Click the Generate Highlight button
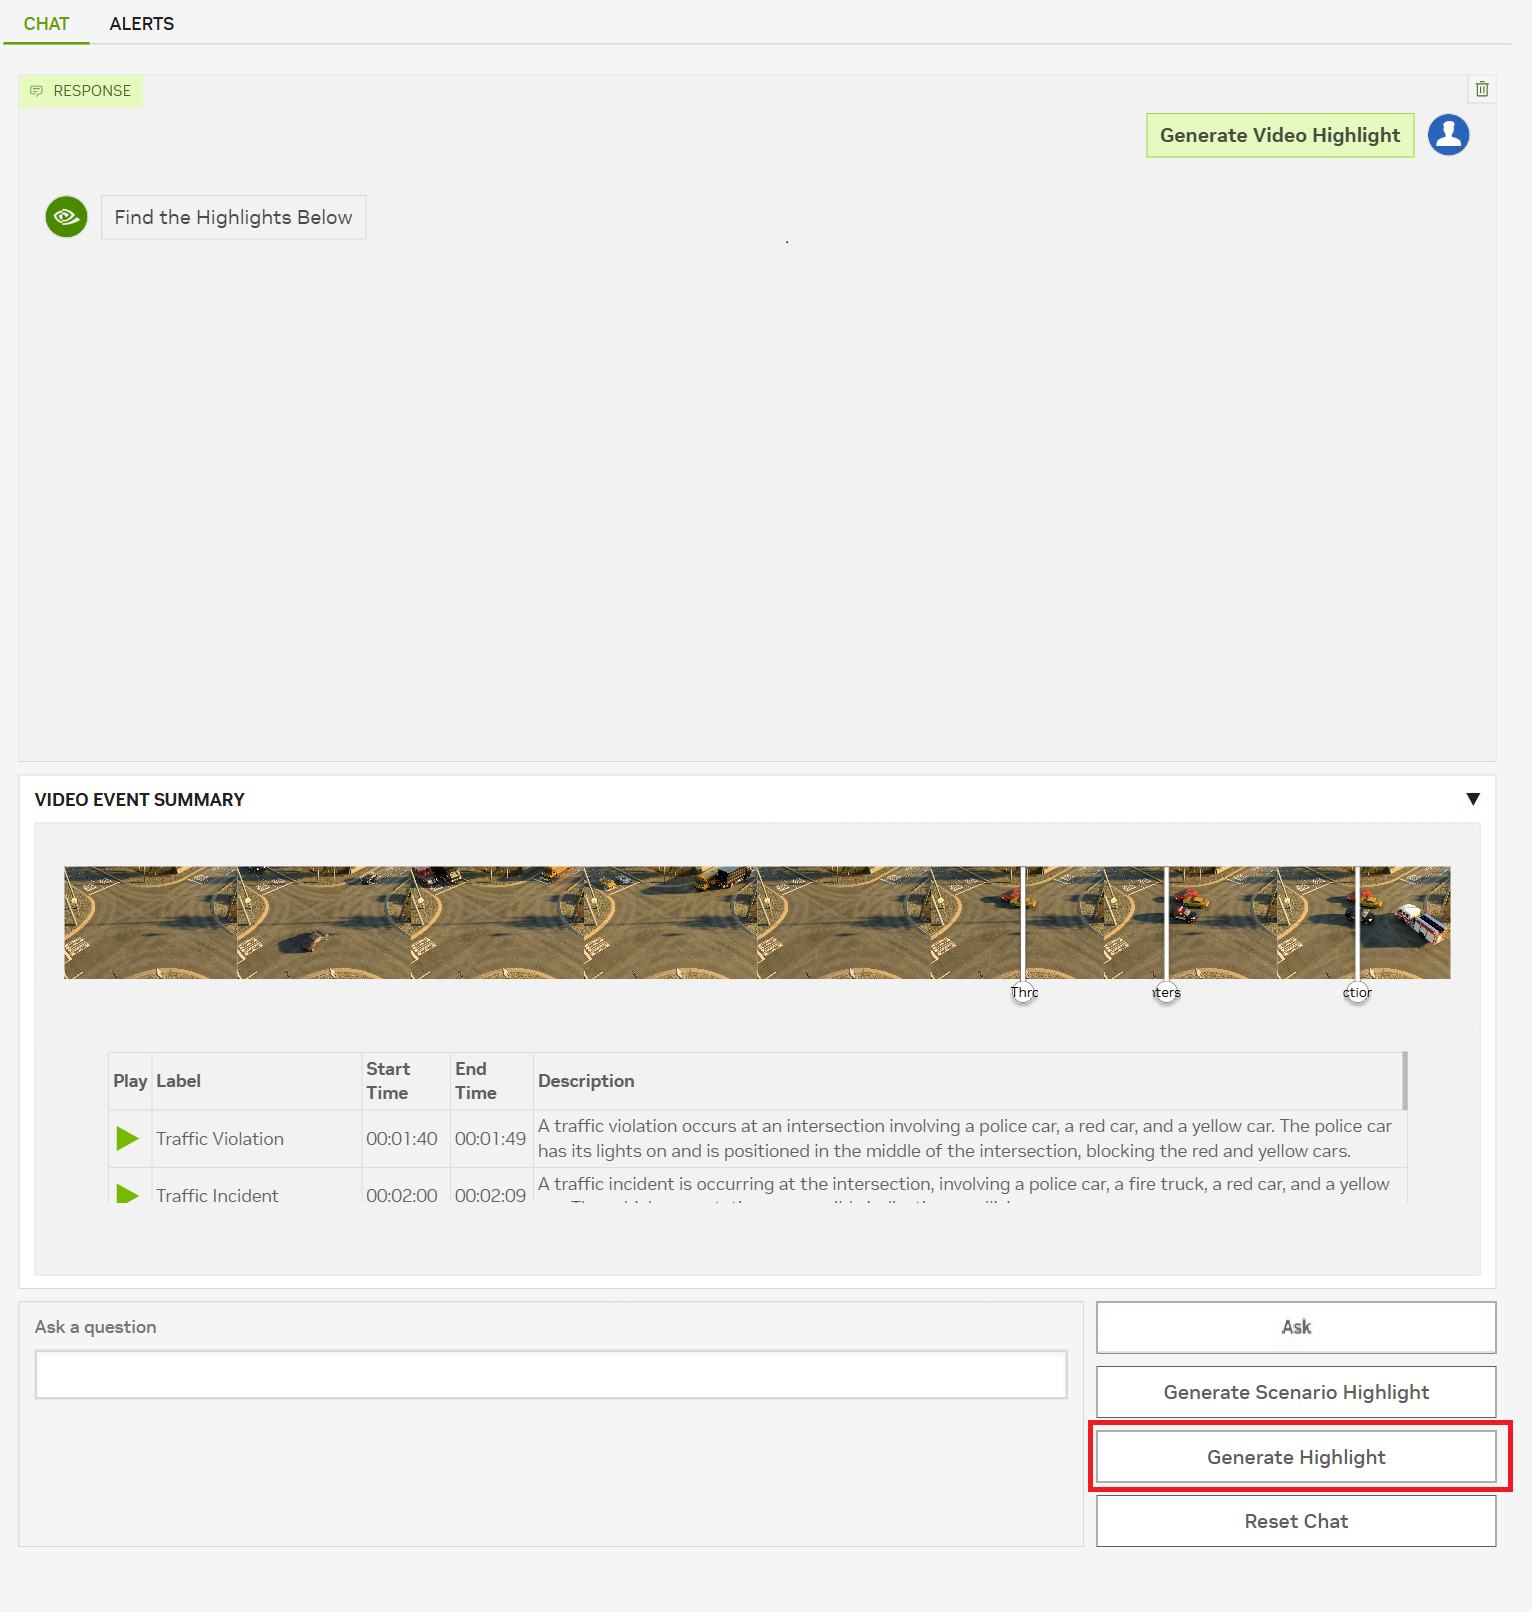 click(1295, 1457)
